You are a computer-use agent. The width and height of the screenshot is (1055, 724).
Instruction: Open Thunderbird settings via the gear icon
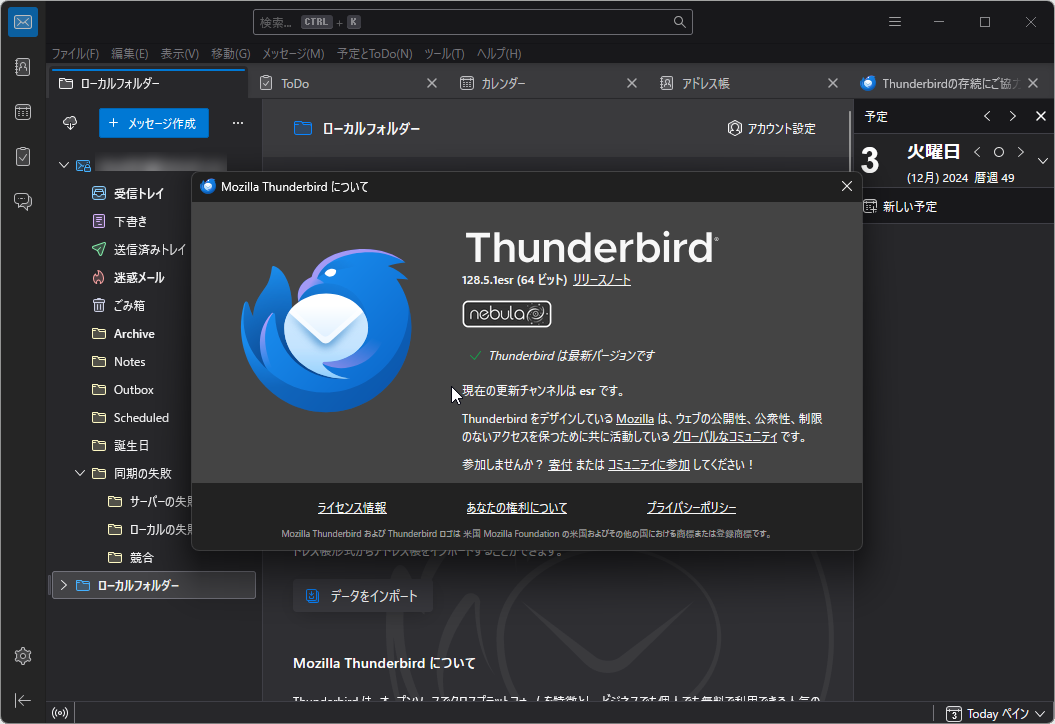click(x=22, y=656)
